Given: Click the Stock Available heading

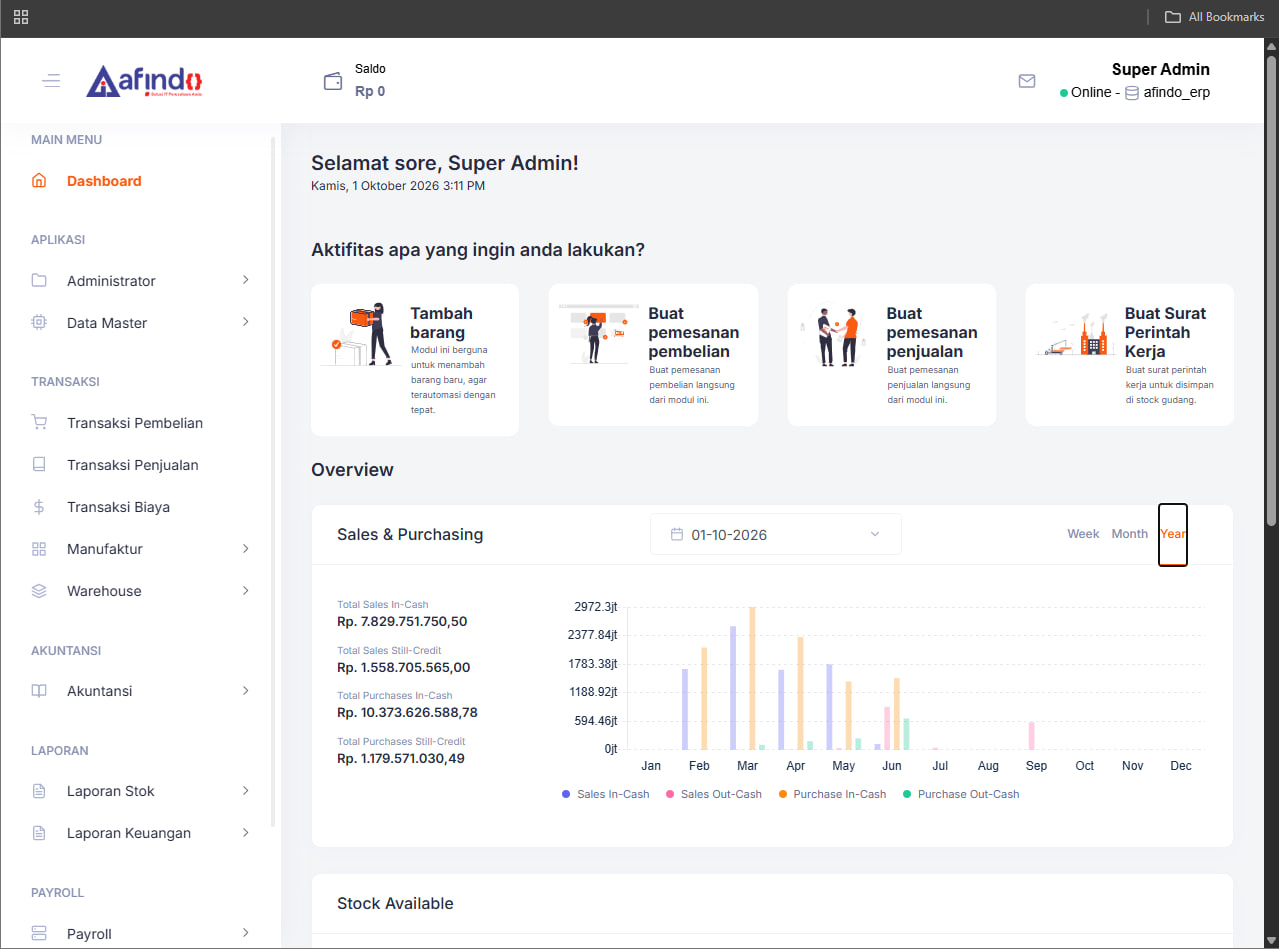Looking at the screenshot, I should tap(395, 903).
